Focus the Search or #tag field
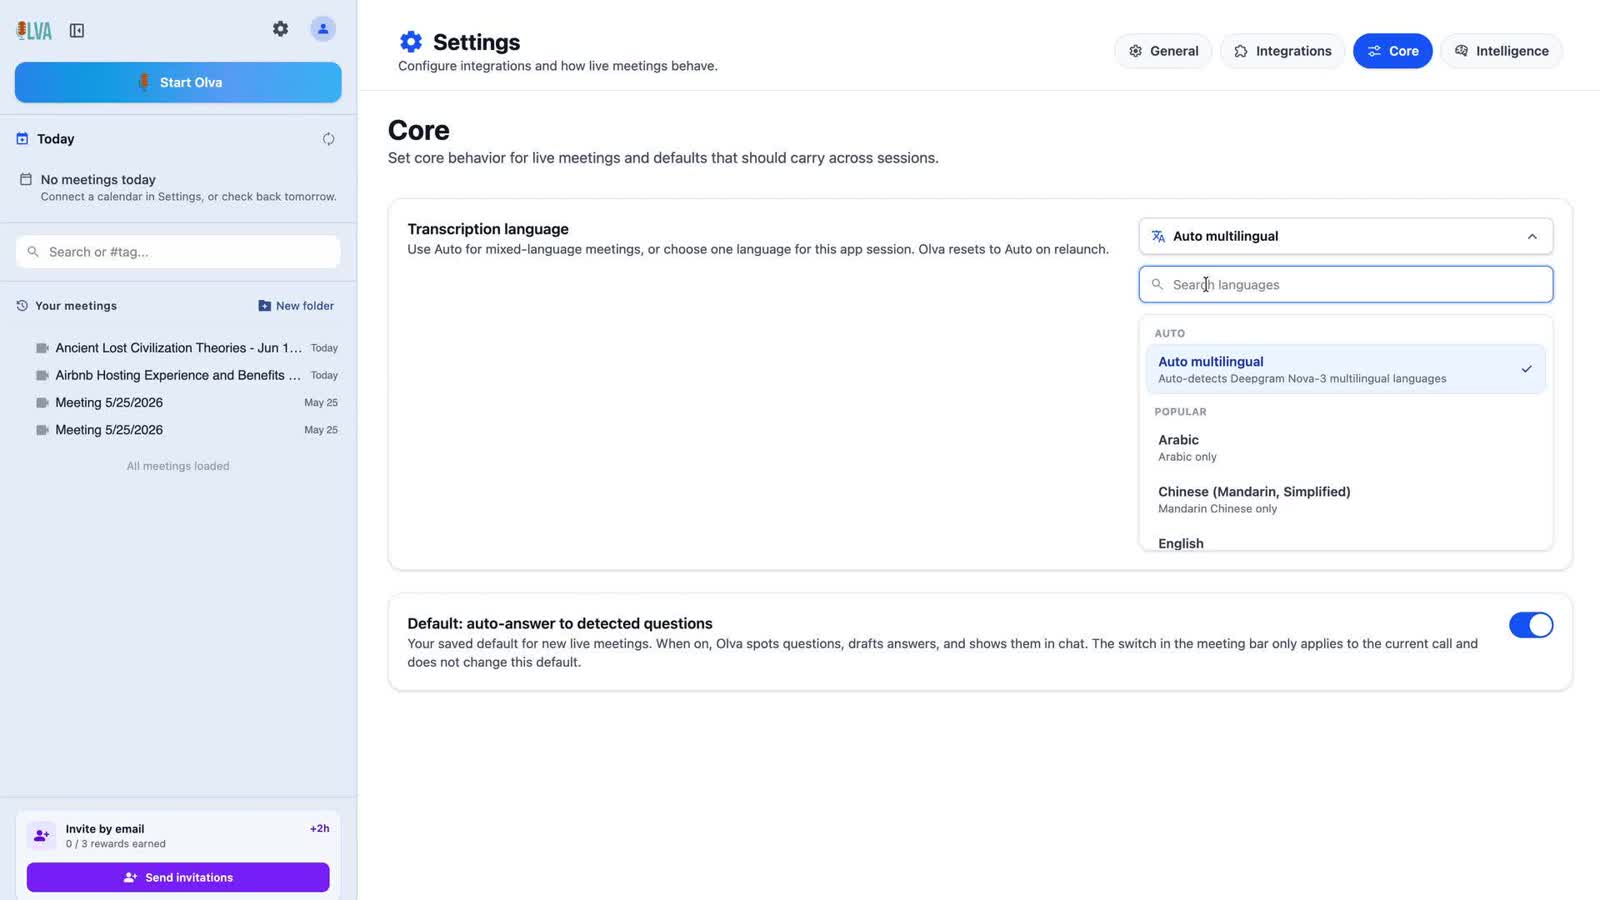This screenshot has width=1600, height=900. [x=178, y=252]
